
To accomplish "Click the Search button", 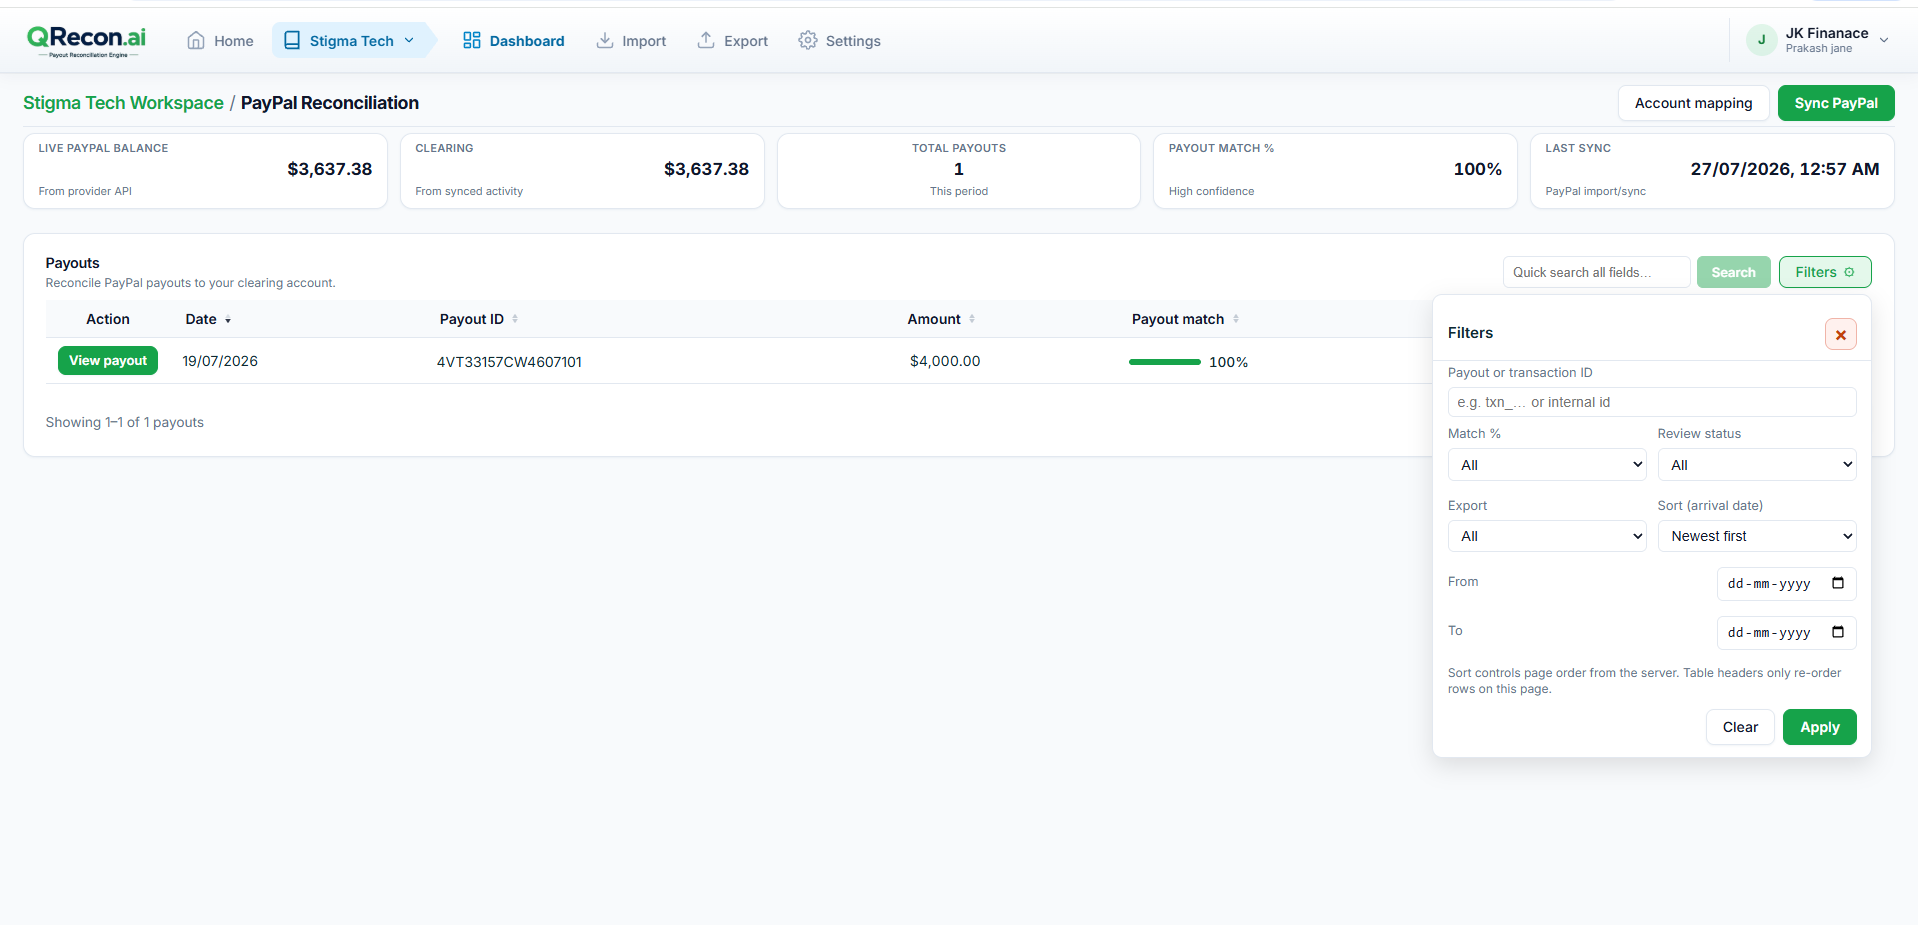I will point(1733,272).
